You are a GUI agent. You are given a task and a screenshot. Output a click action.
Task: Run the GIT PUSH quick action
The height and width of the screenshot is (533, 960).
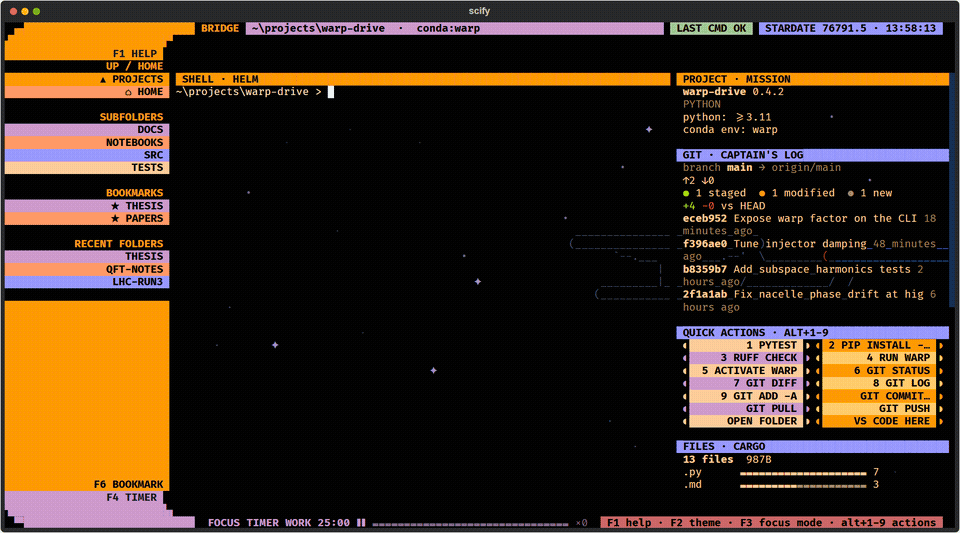coord(879,409)
